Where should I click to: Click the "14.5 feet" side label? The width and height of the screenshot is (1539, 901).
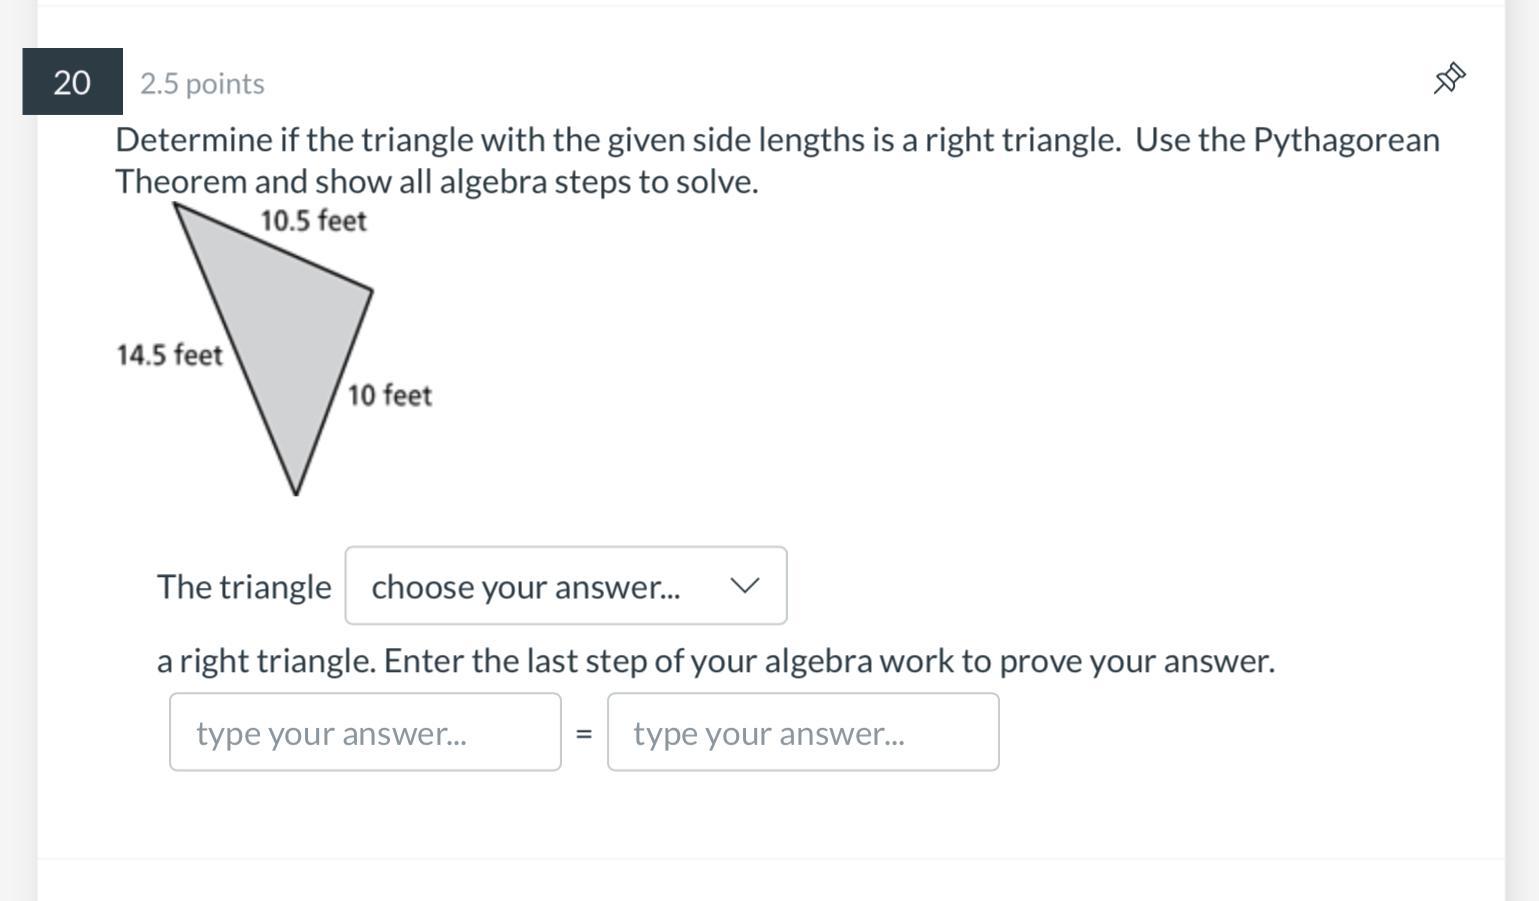pyautogui.click(x=169, y=355)
